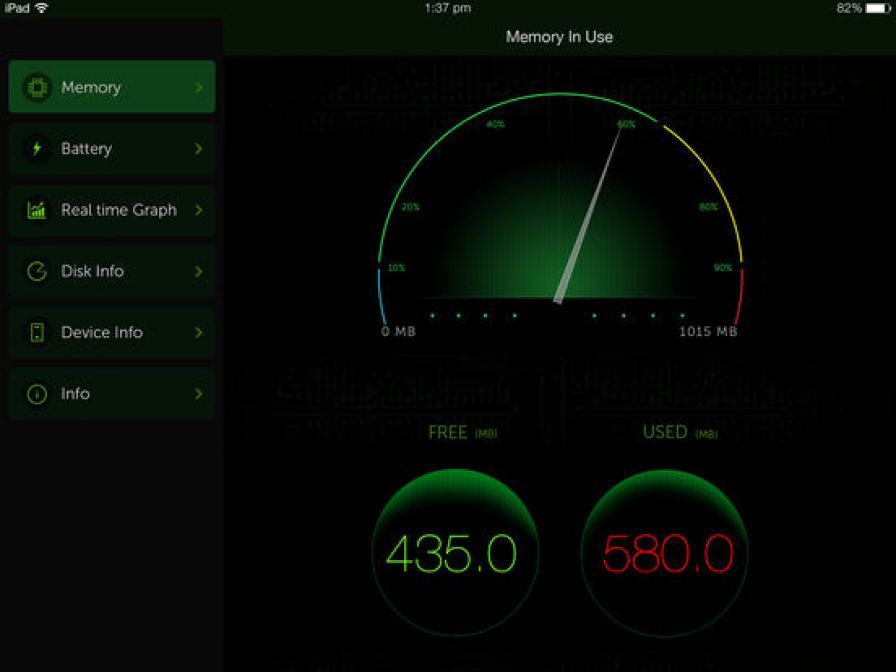
Task: Expand Disk Info with its chevron
Action: (x=199, y=271)
